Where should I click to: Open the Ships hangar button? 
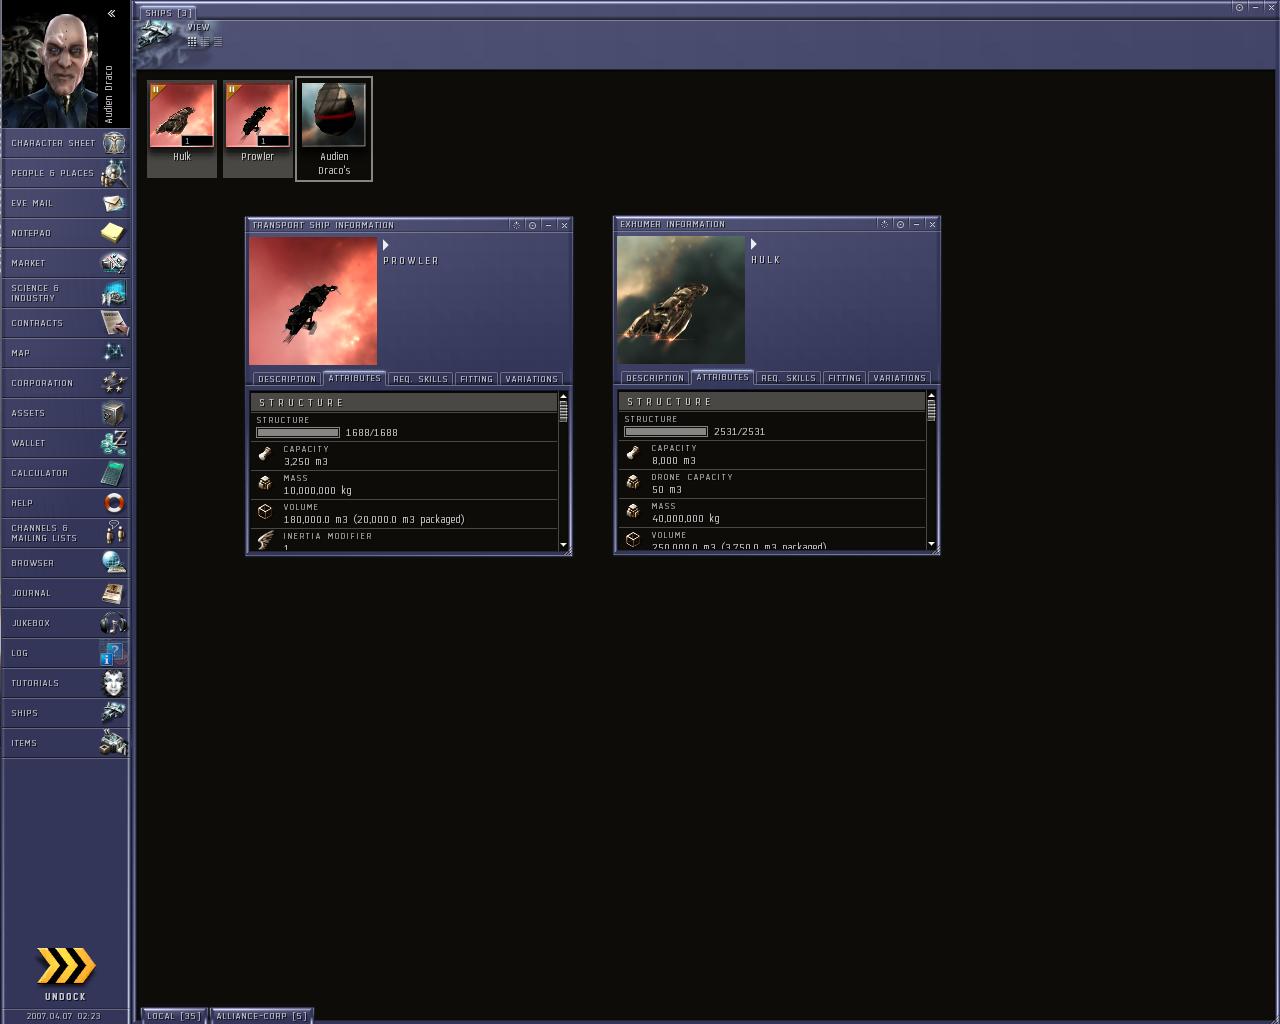[x=65, y=713]
